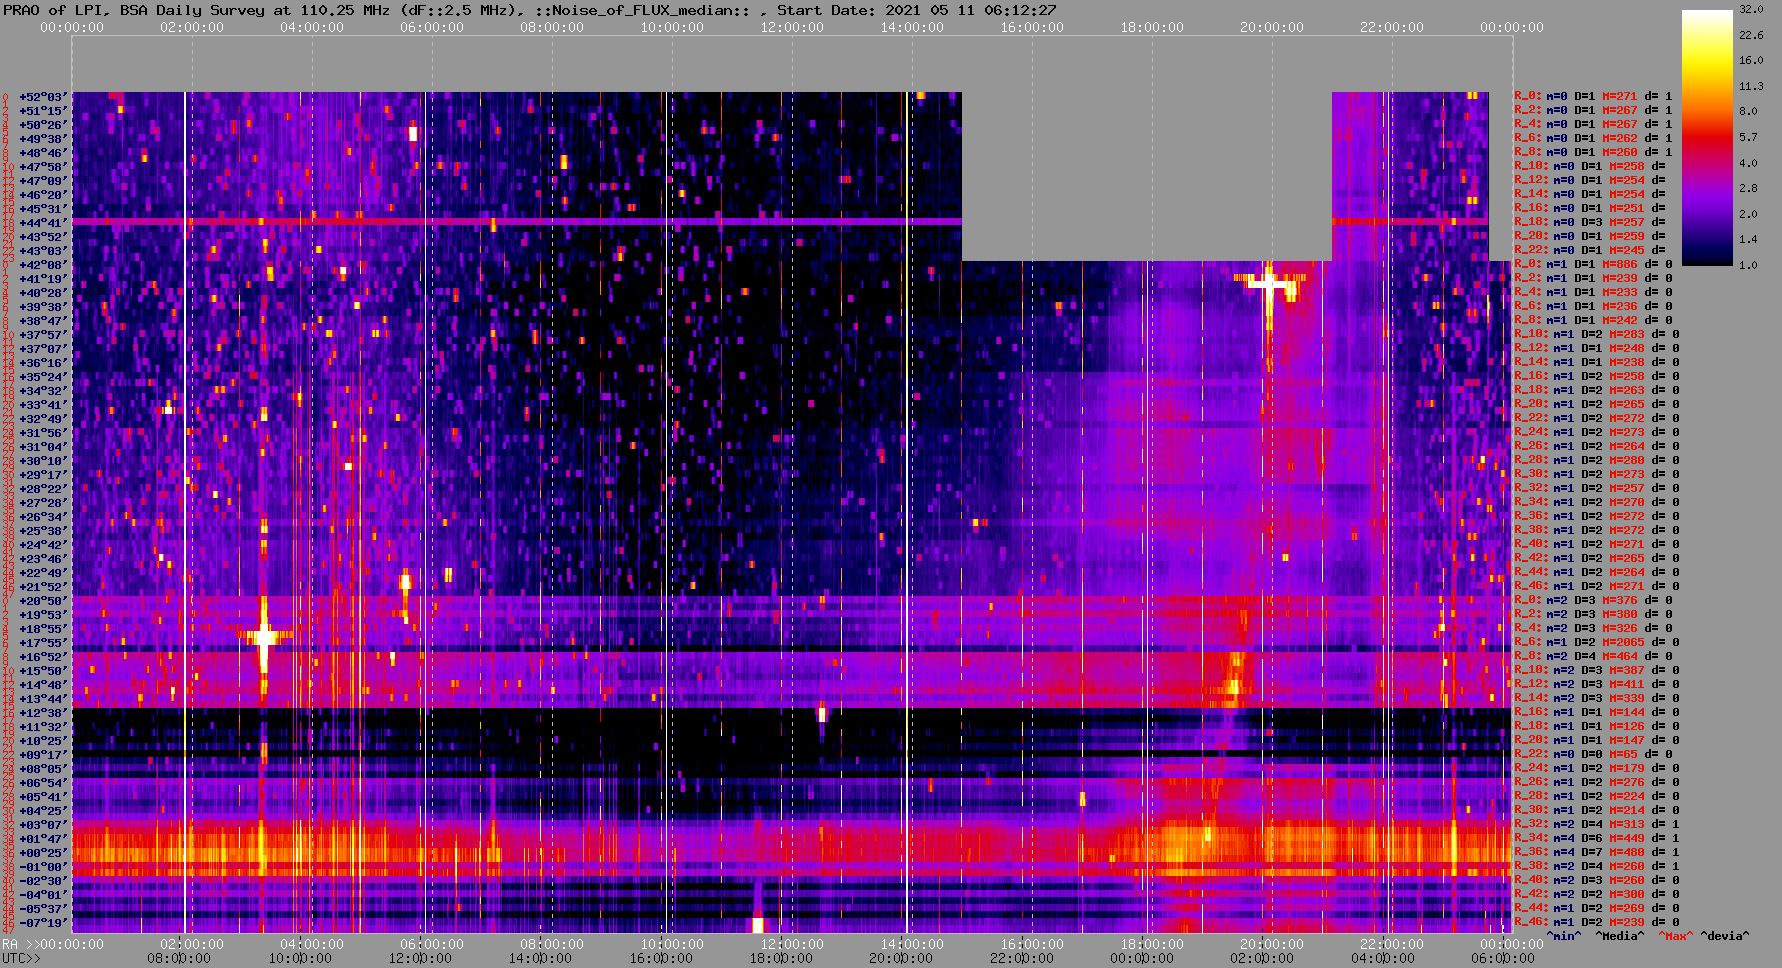The height and width of the screenshot is (968, 1782).
Task: Click the row stats with M=2065
Action: coord(1597,643)
